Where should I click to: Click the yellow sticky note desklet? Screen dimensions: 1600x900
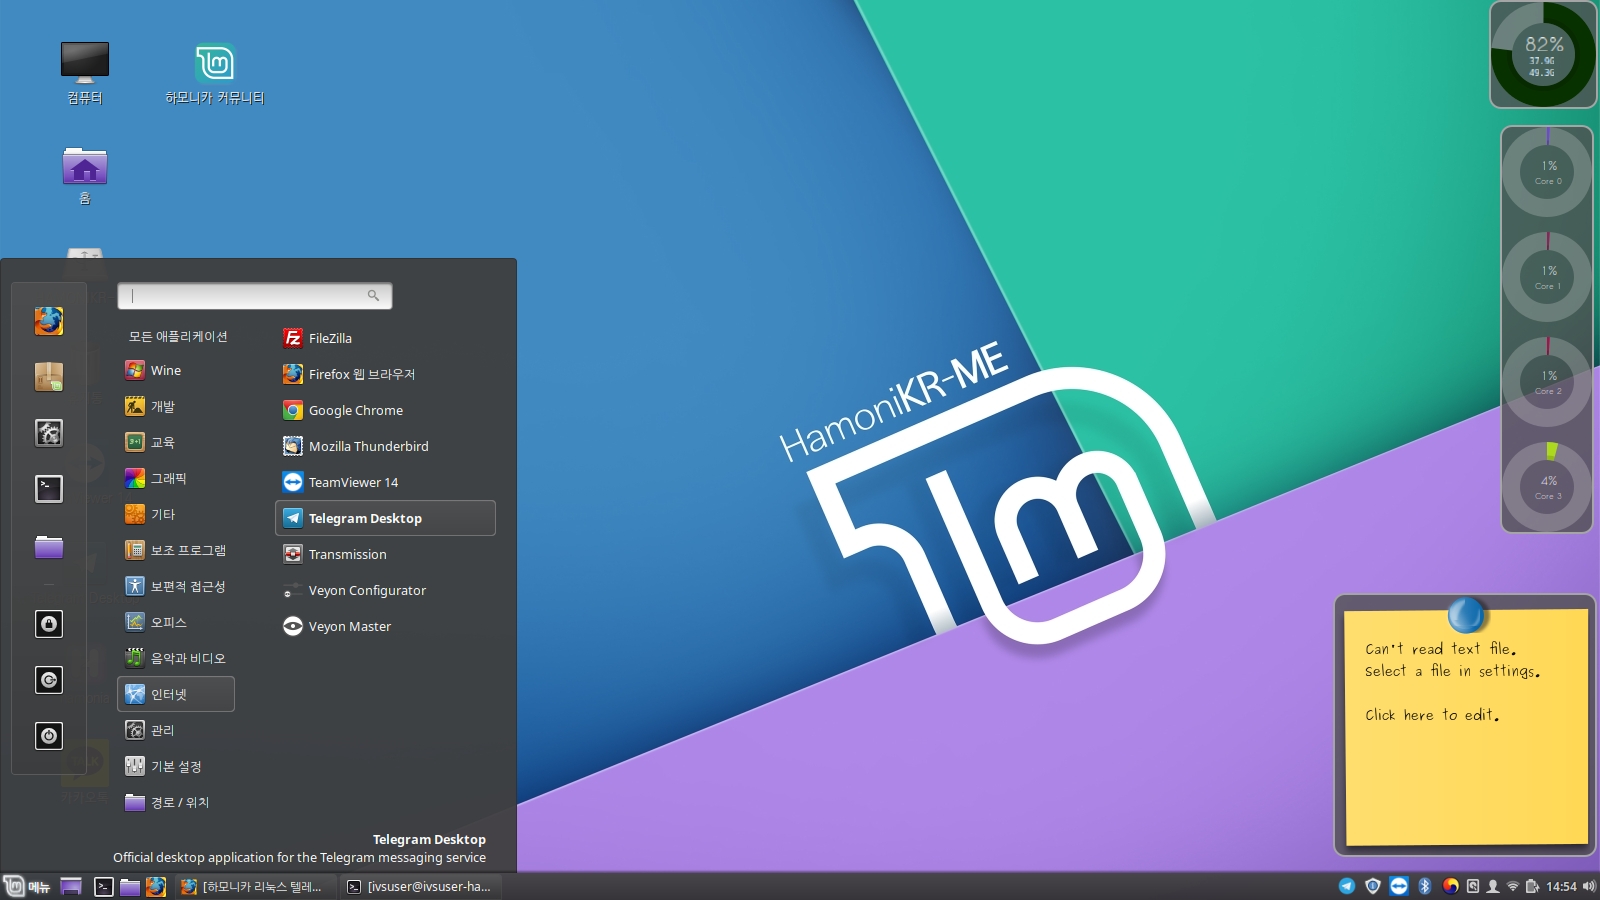point(1466,730)
